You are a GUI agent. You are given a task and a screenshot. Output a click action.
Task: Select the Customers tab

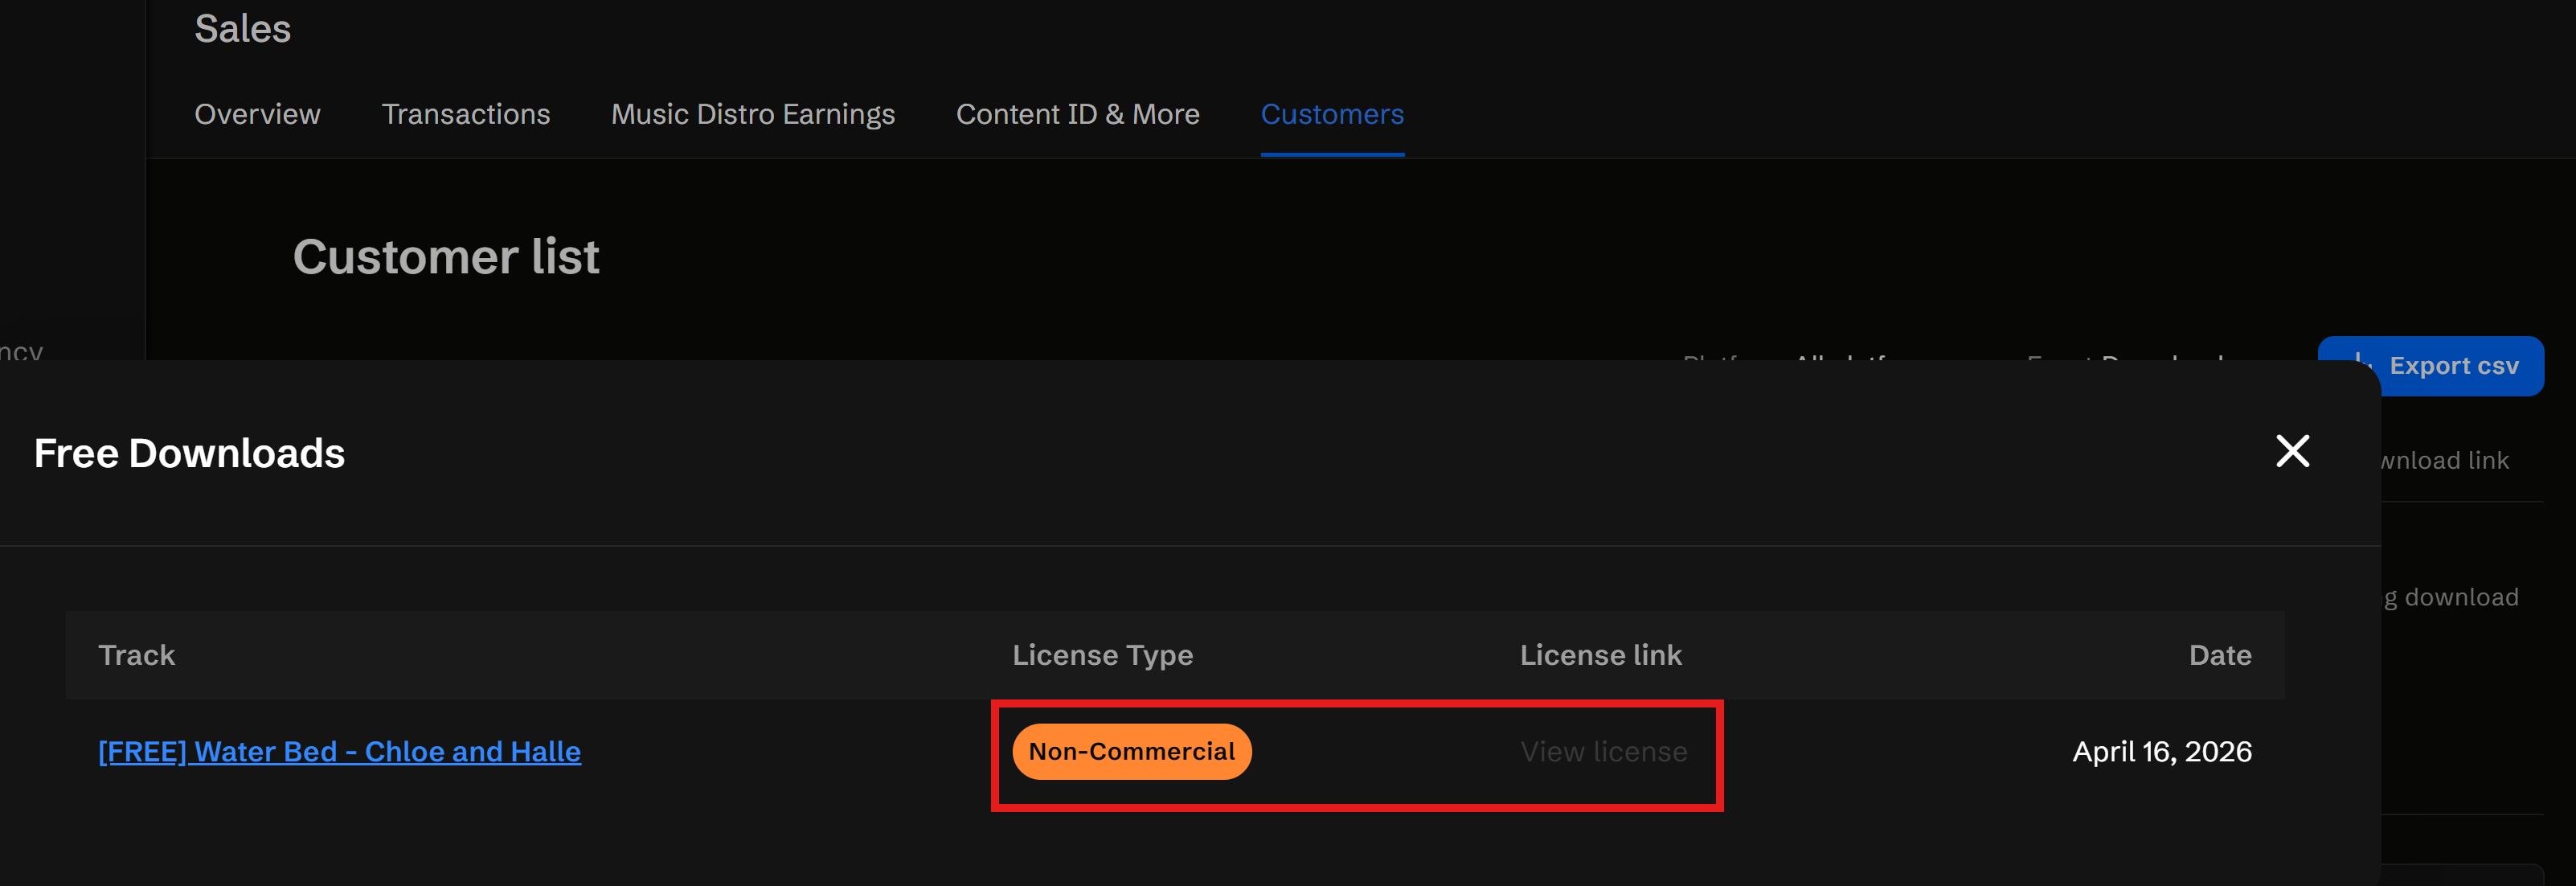coord(1332,114)
